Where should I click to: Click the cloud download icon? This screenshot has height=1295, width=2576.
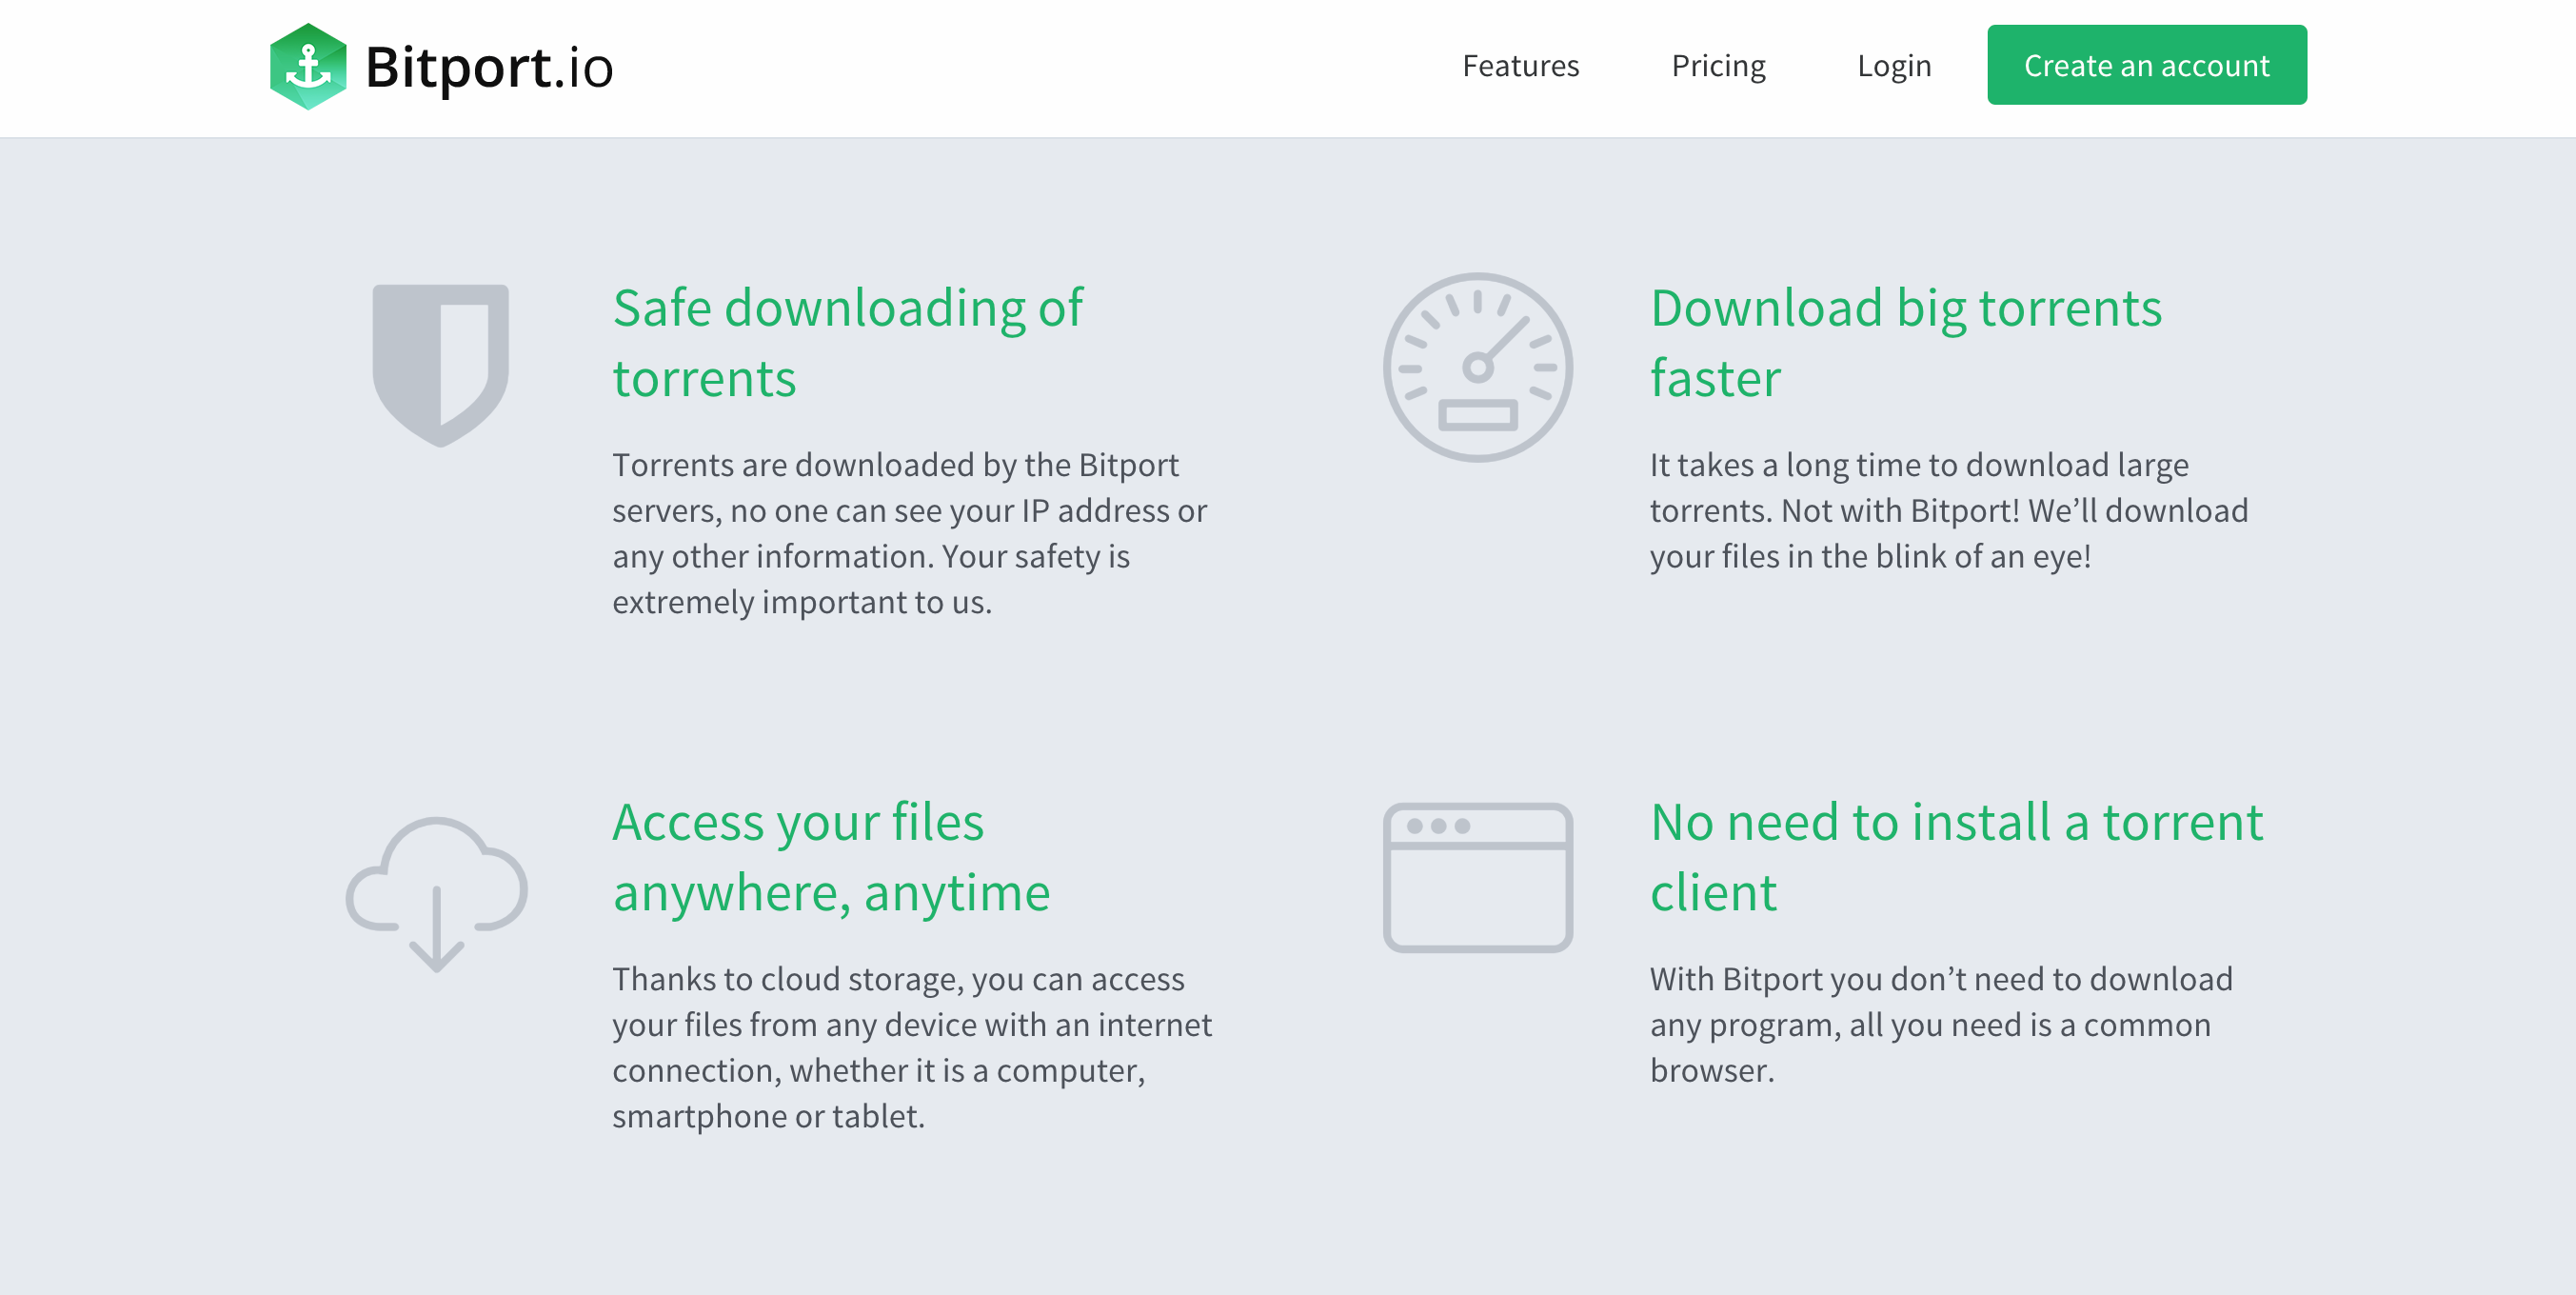pos(436,894)
